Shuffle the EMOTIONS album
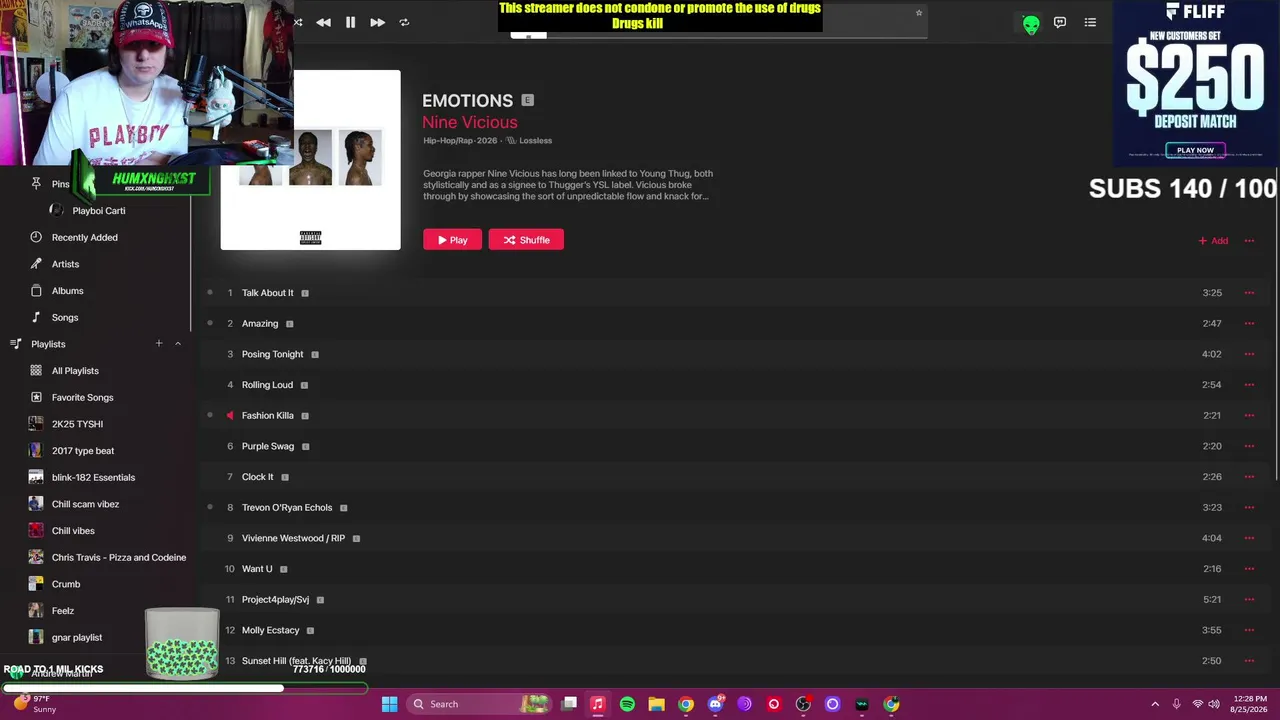This screenshot has height=720, width=1280. 526,240
